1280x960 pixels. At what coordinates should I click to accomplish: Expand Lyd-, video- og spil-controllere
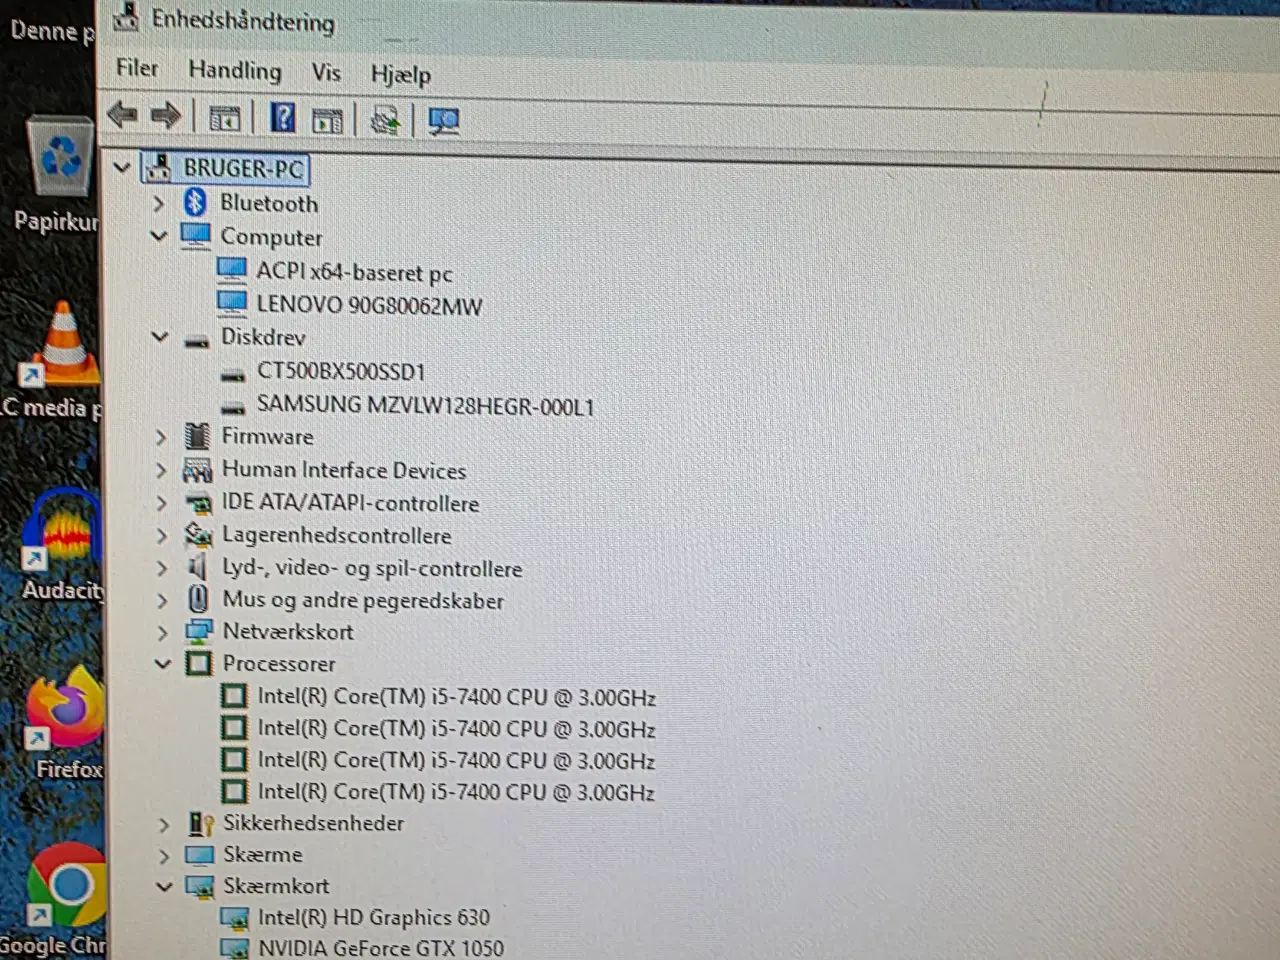coord(162,568)
